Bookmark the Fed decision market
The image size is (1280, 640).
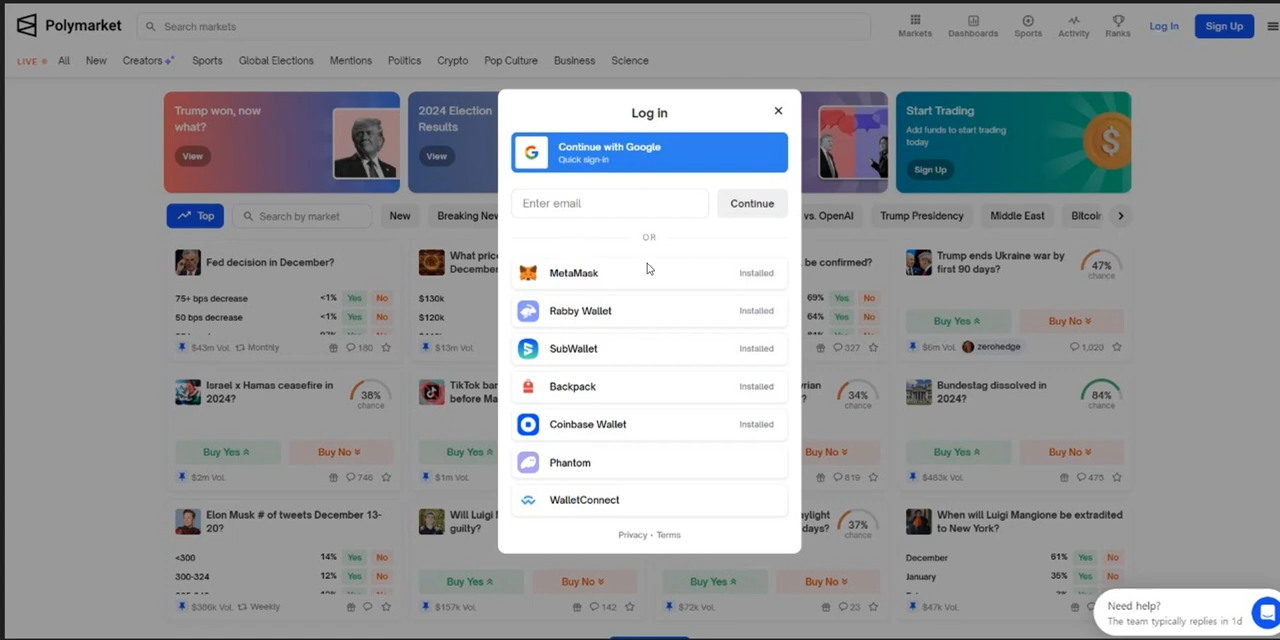[x=386, y=348]
